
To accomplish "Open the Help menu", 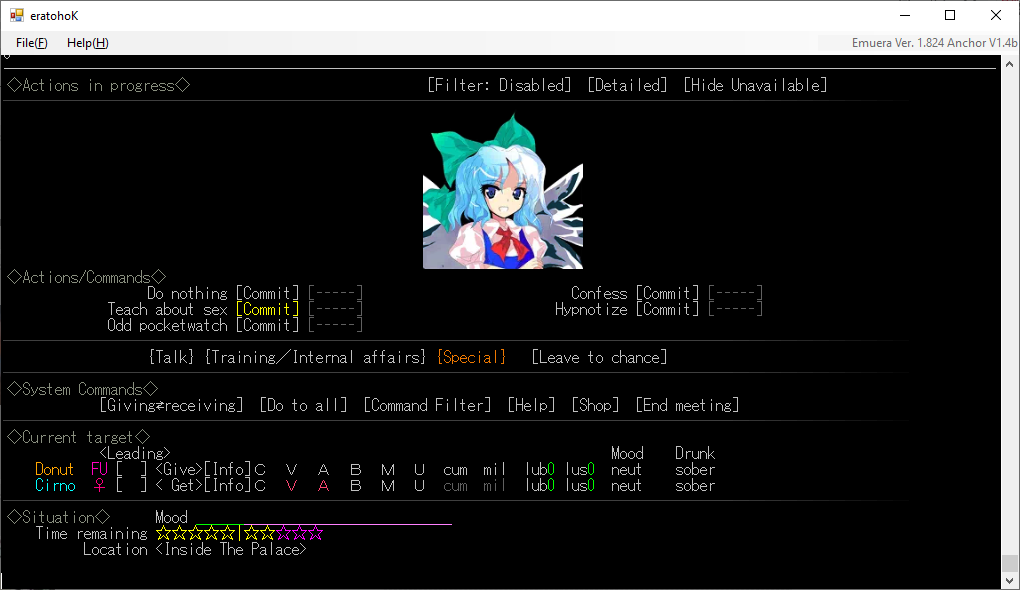I will pyautogui.click(x=87, y=43).
